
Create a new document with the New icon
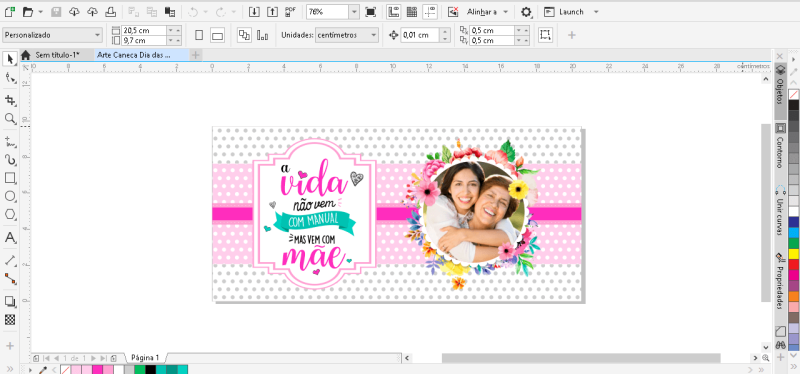(x=9, y=11)
